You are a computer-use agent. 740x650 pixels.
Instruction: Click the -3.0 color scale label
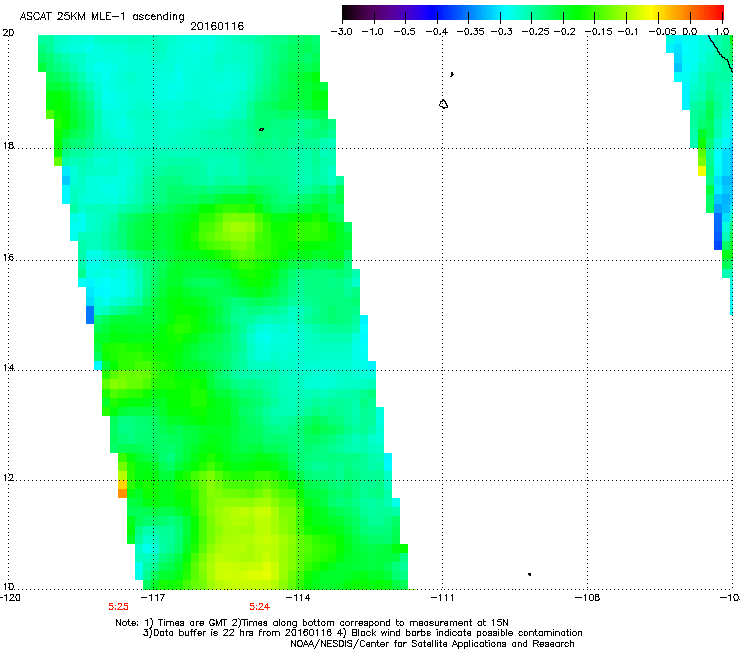[341, 32]
